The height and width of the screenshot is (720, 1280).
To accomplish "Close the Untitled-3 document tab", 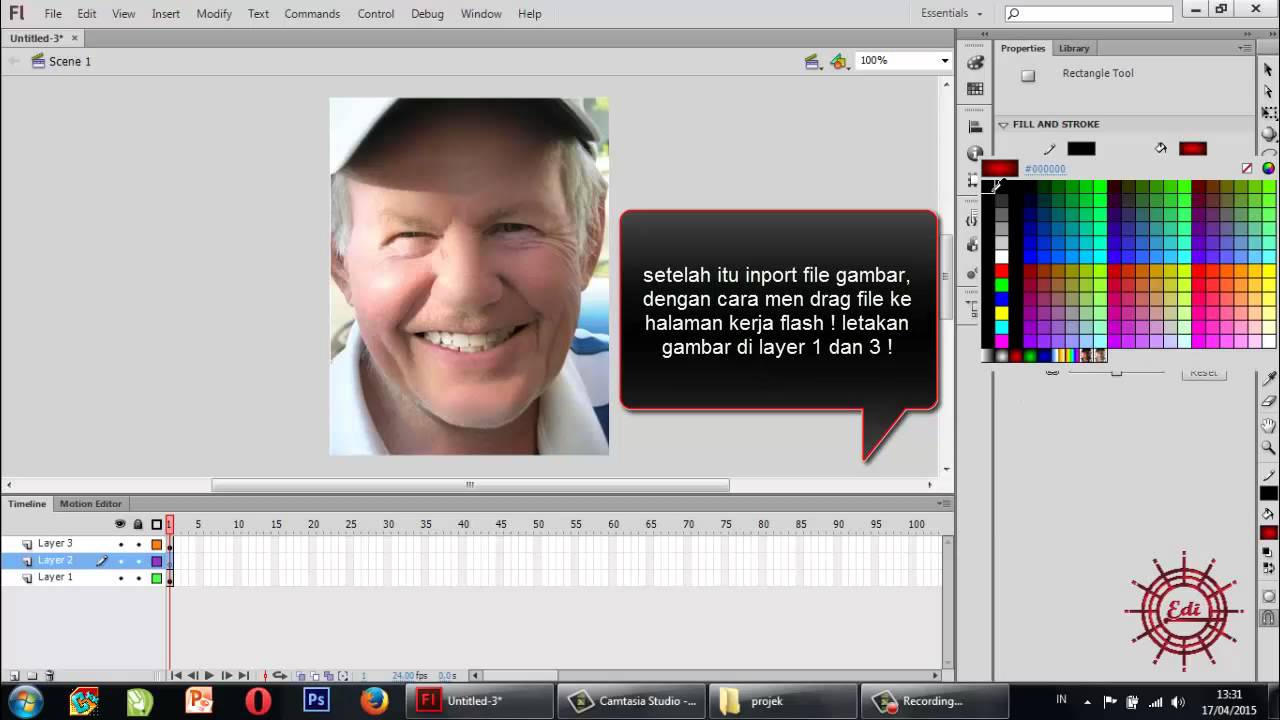I will [x=75, y=38].
